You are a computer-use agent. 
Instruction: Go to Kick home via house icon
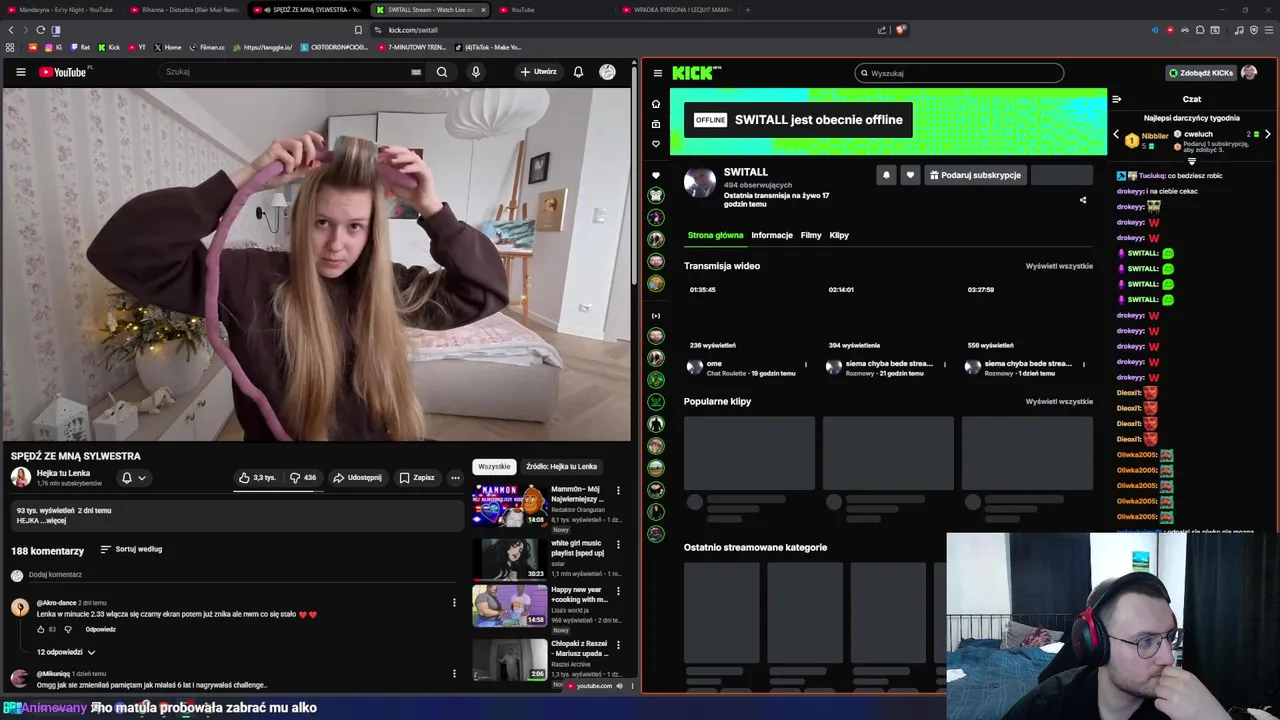(x=656, y=104)
